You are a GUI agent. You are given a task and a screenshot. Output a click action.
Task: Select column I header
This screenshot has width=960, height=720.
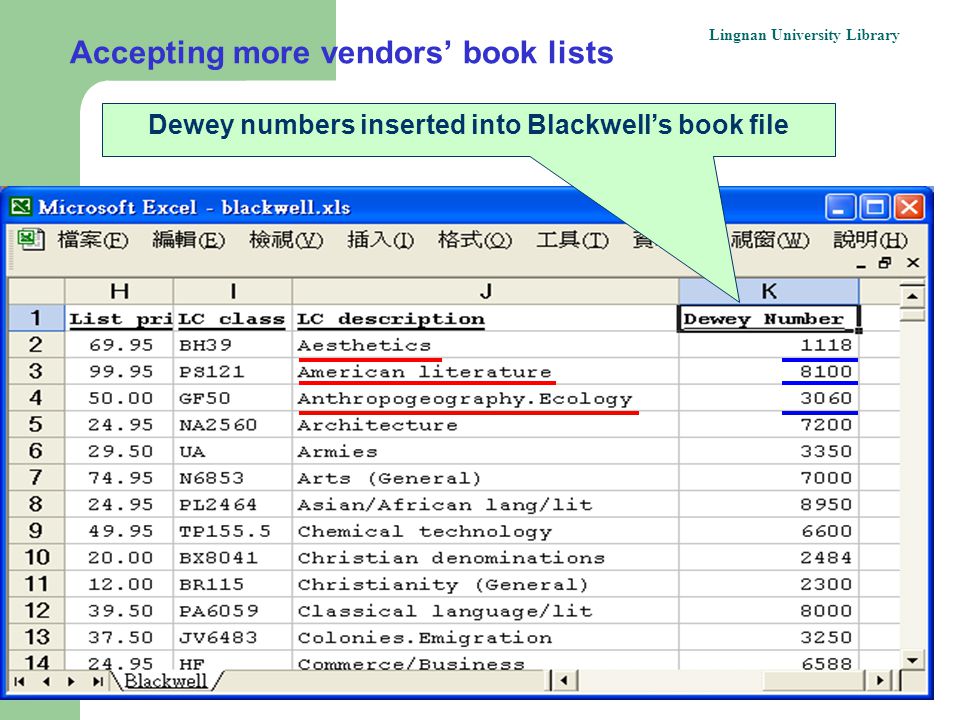233,291
